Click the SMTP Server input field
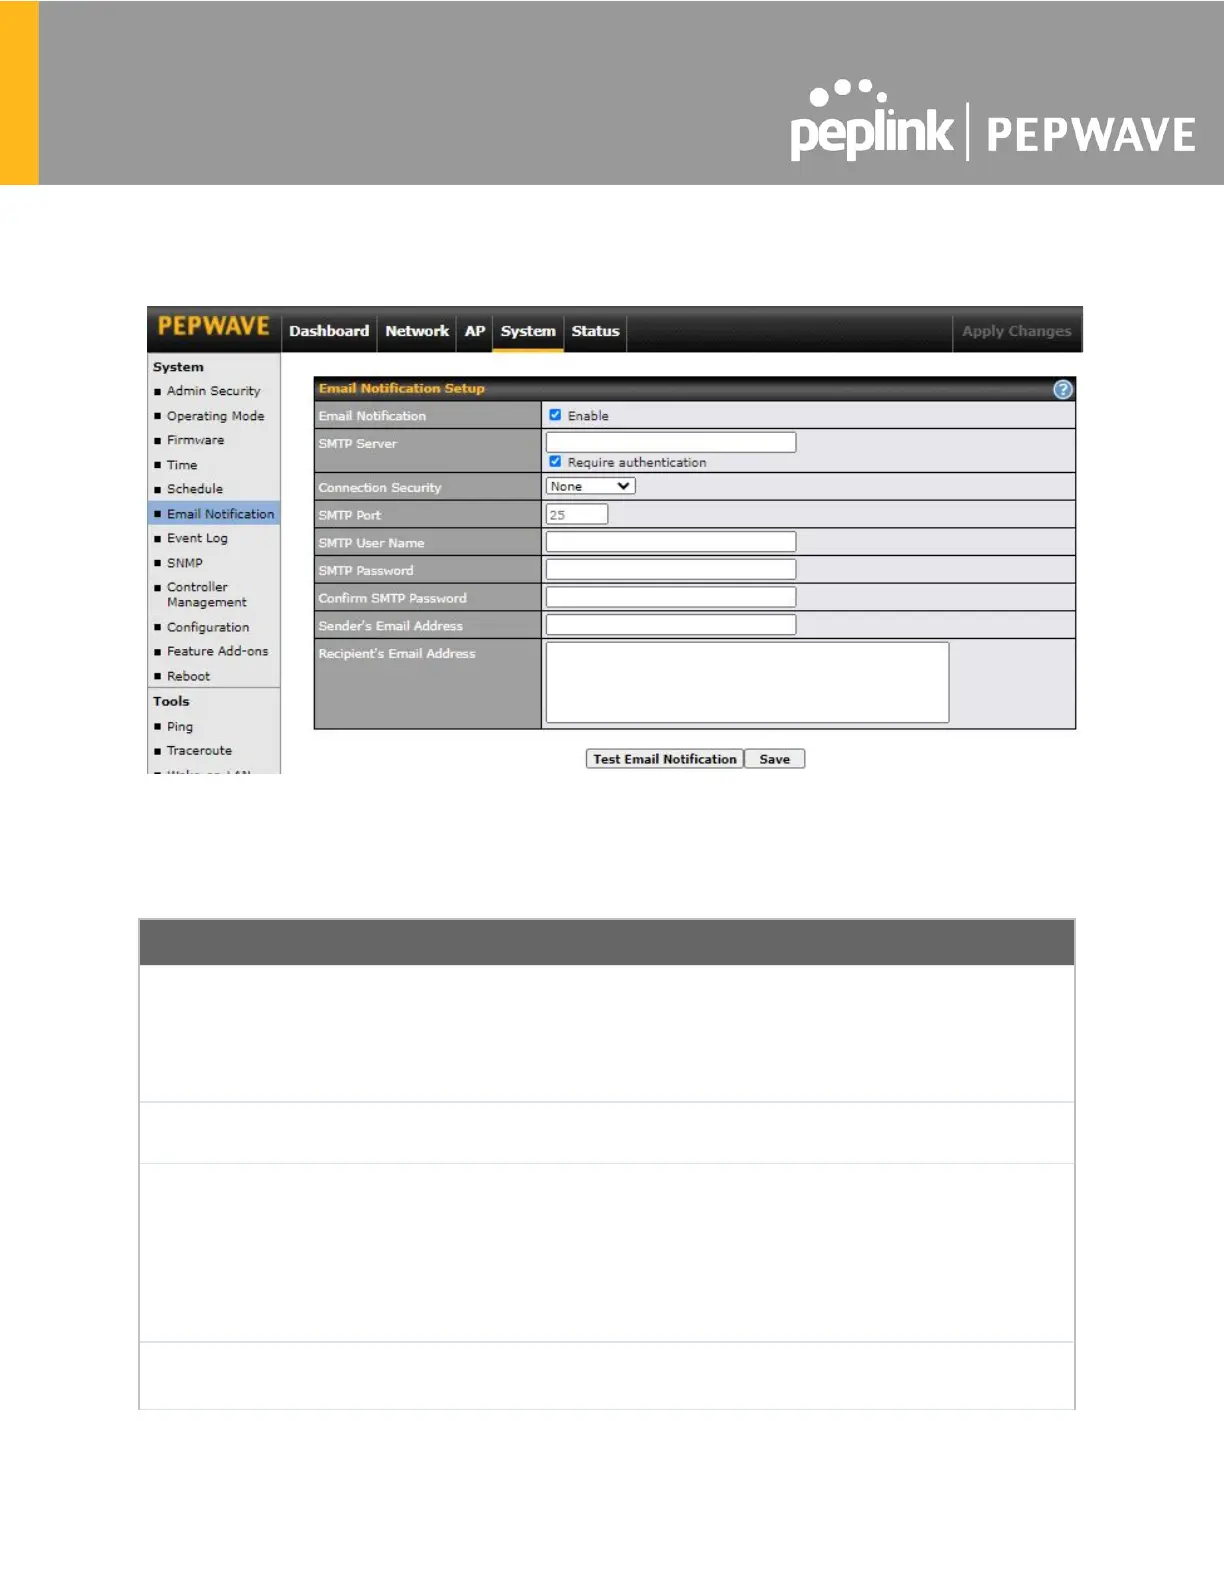This screenshot has width=1224, height=1584. coord(671,442)
